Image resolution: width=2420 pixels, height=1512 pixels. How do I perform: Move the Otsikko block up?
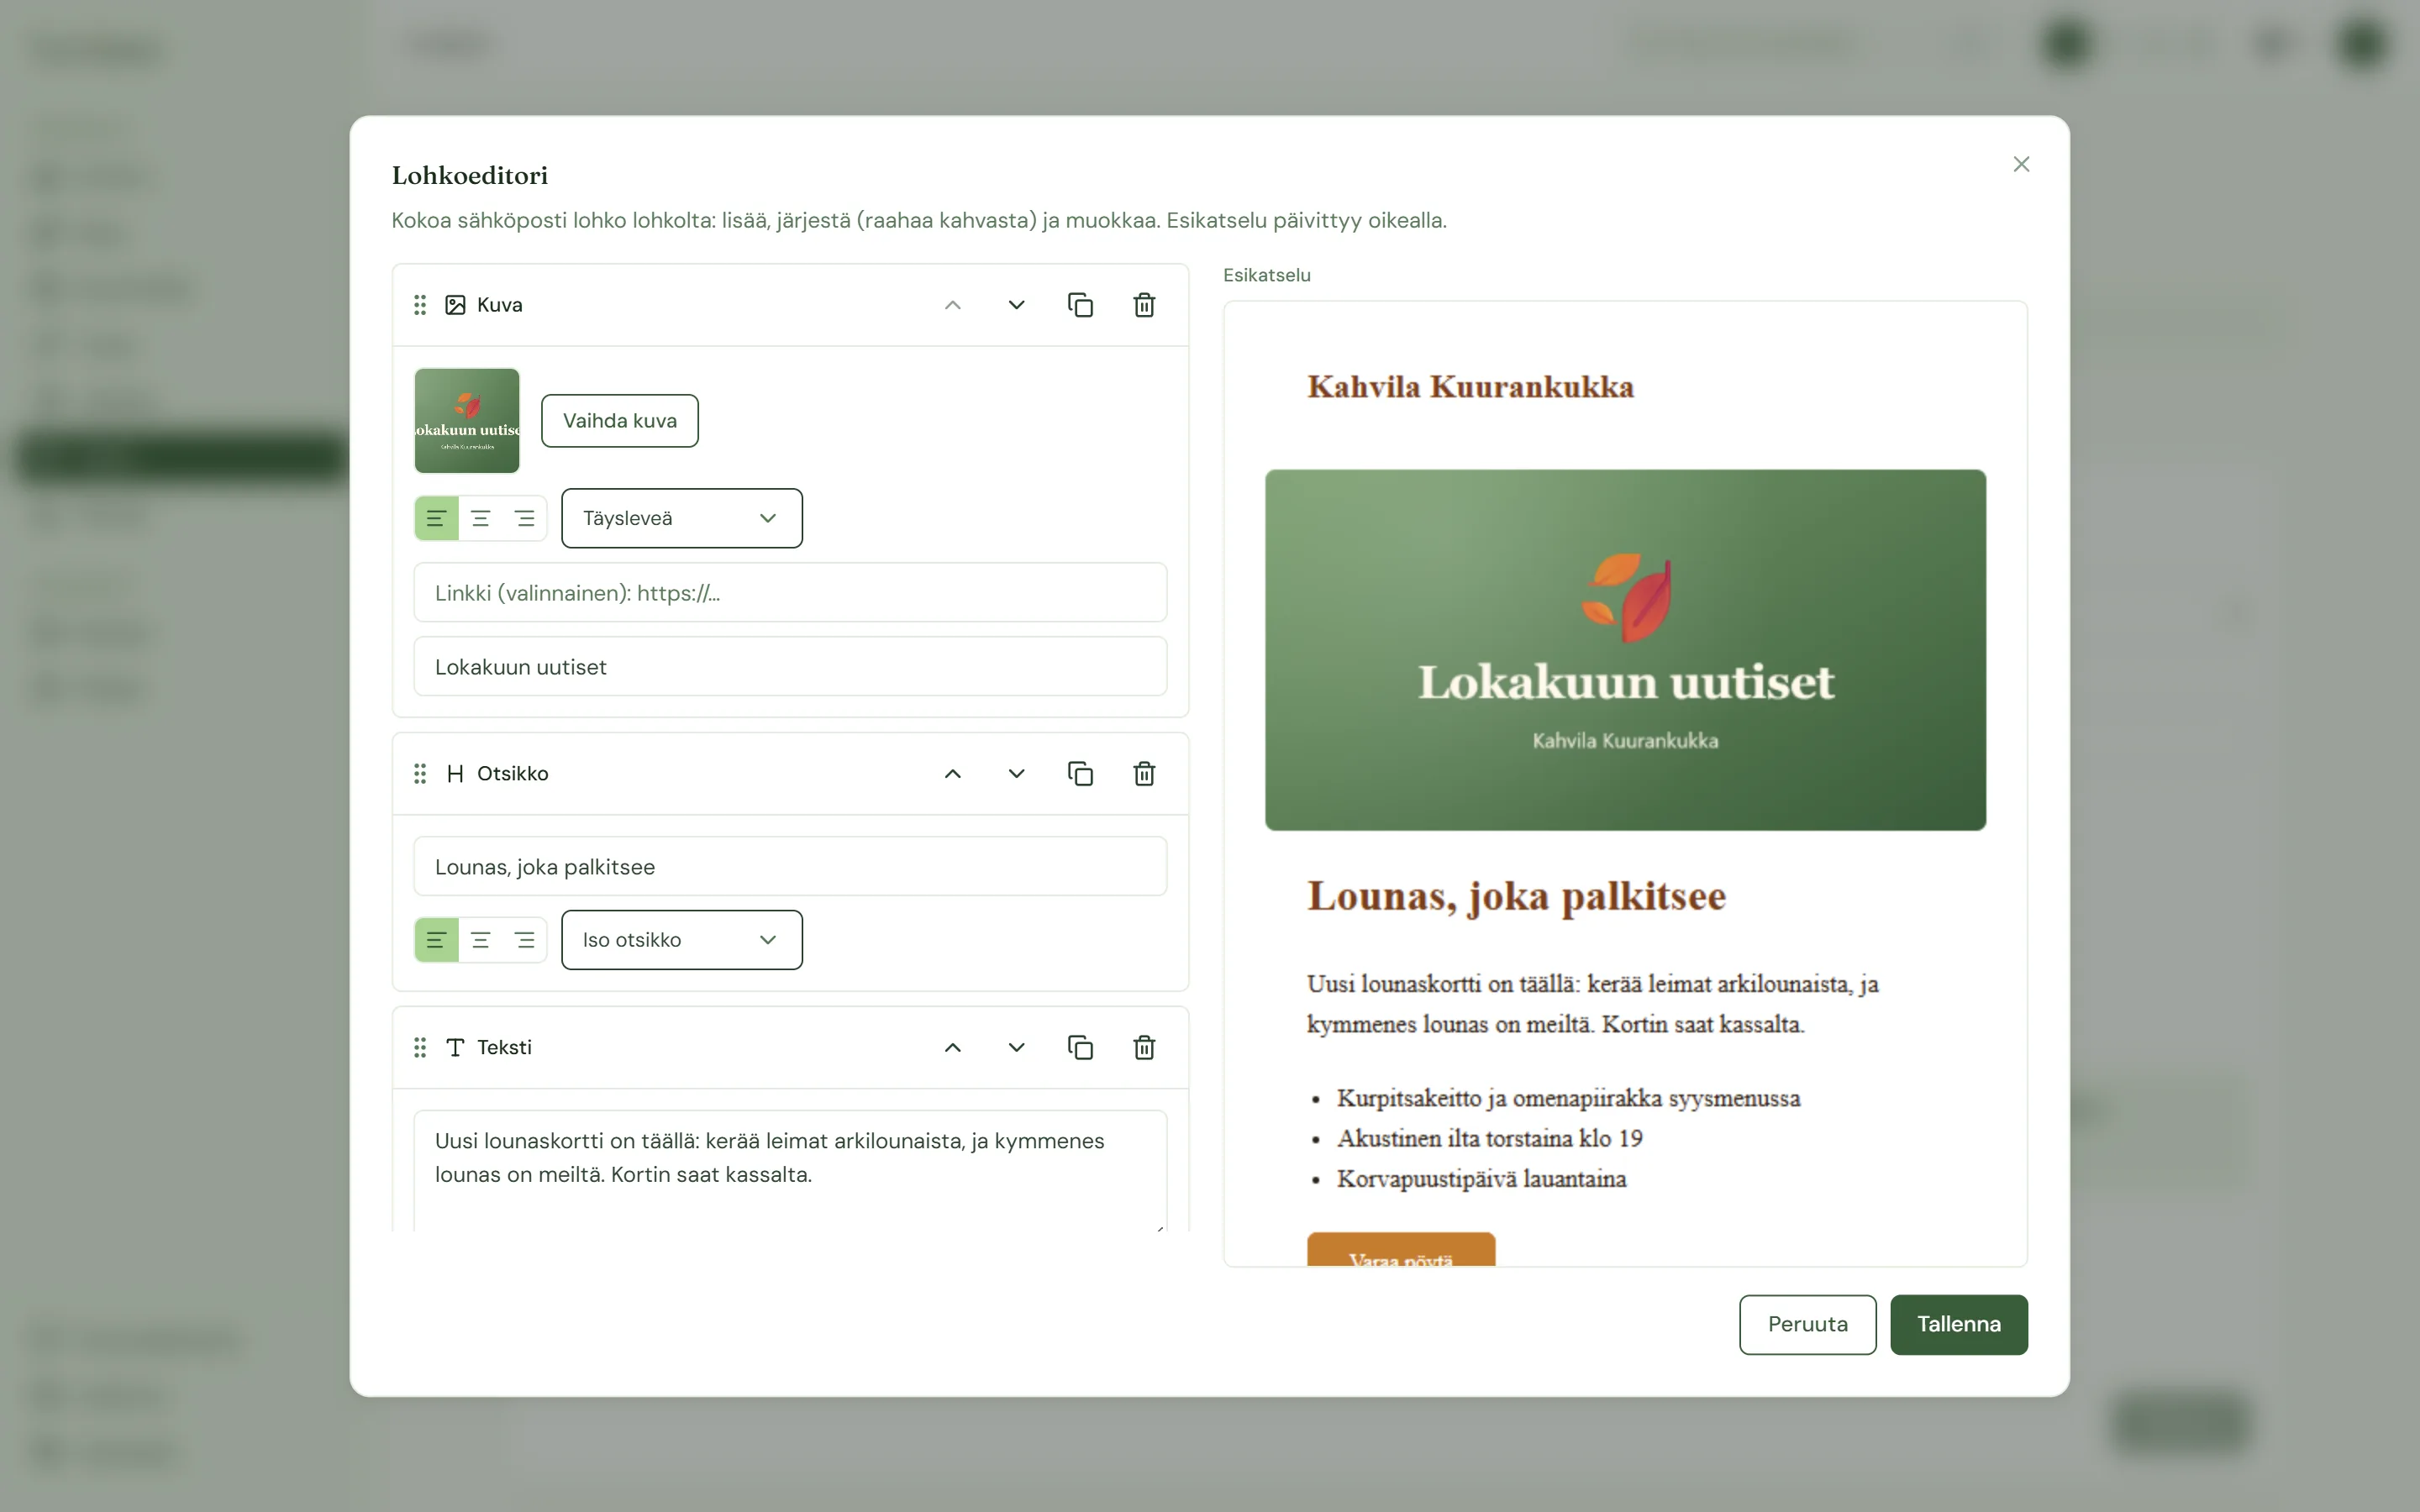(952, 773)
